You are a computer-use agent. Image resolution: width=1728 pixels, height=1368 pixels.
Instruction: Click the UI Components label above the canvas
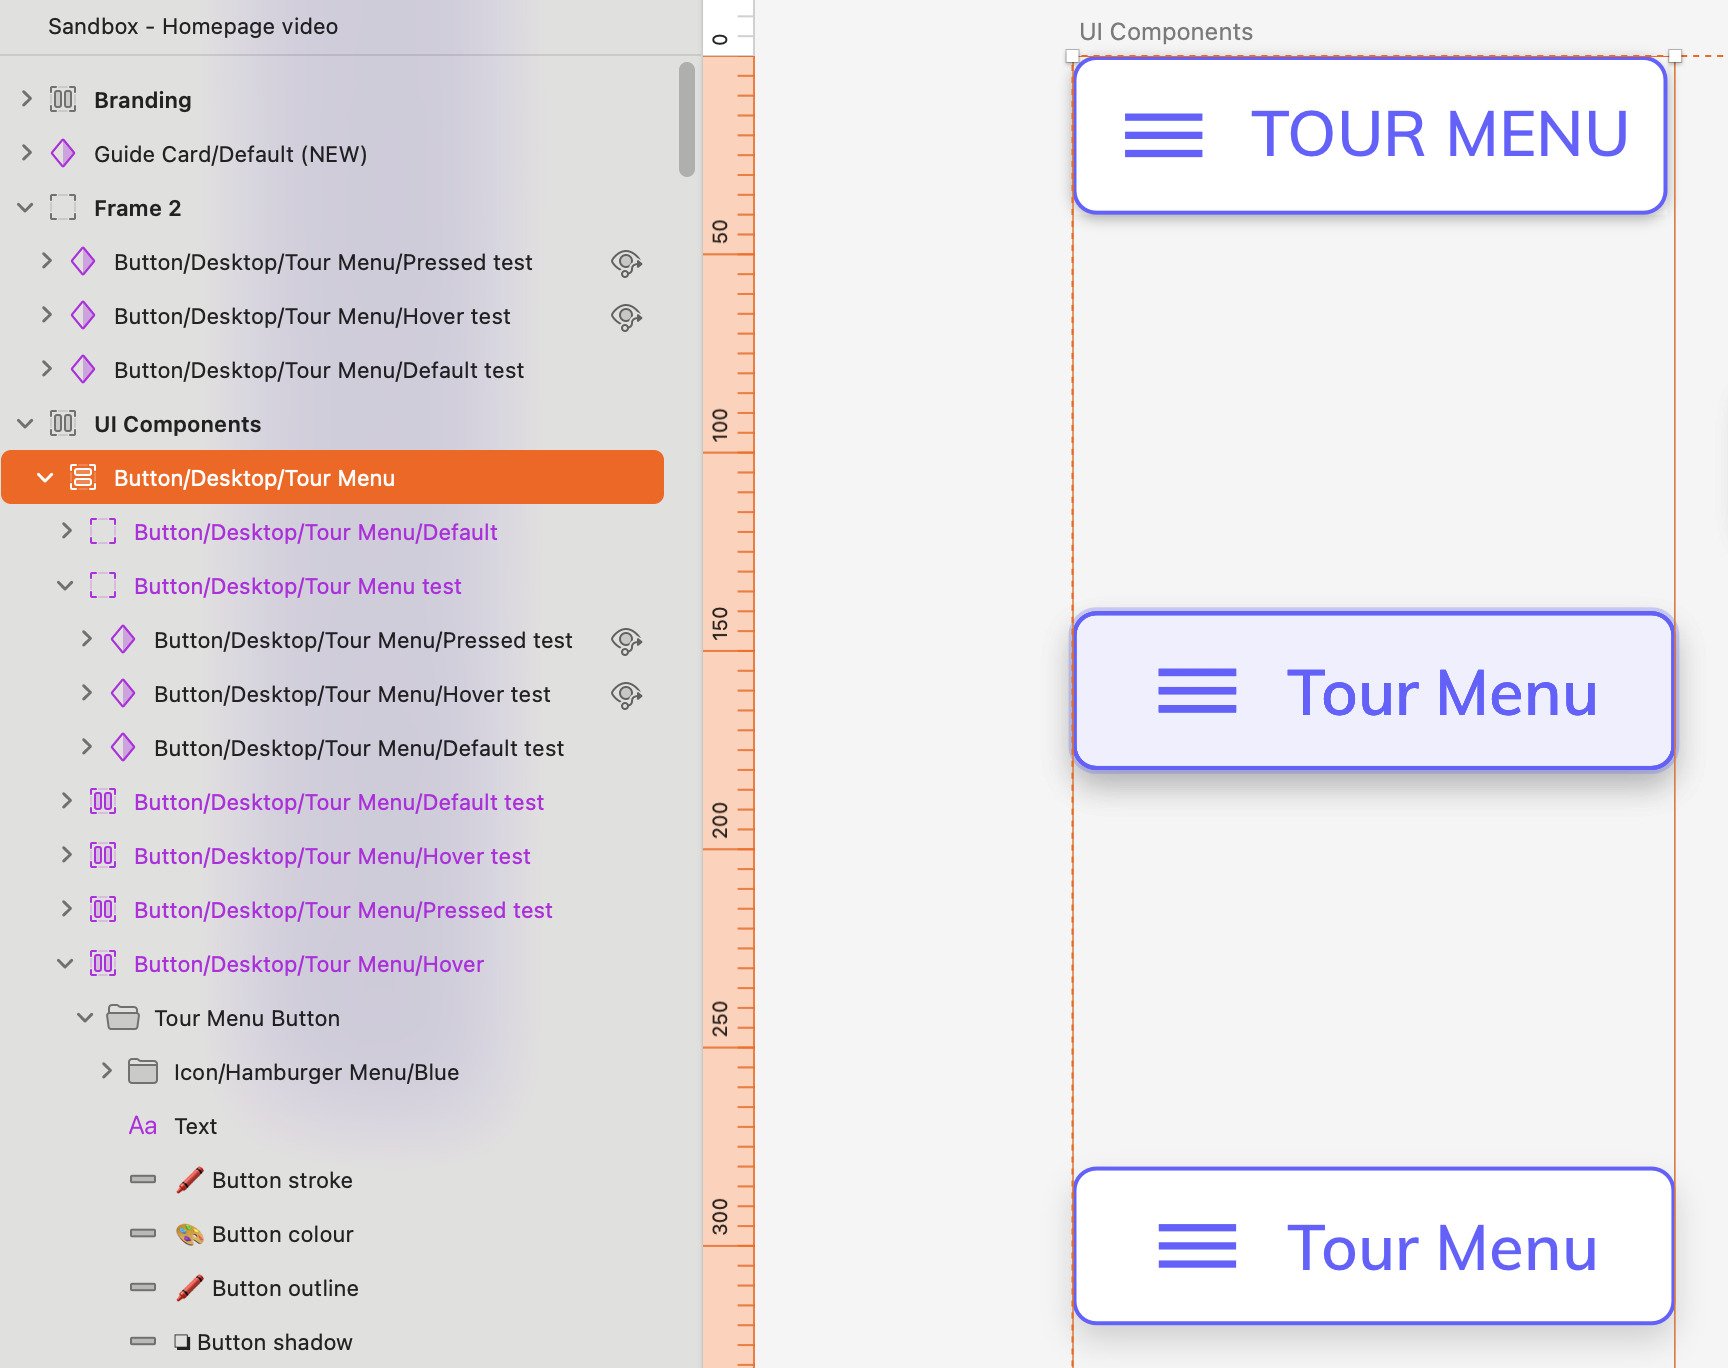click(1165, 32)
